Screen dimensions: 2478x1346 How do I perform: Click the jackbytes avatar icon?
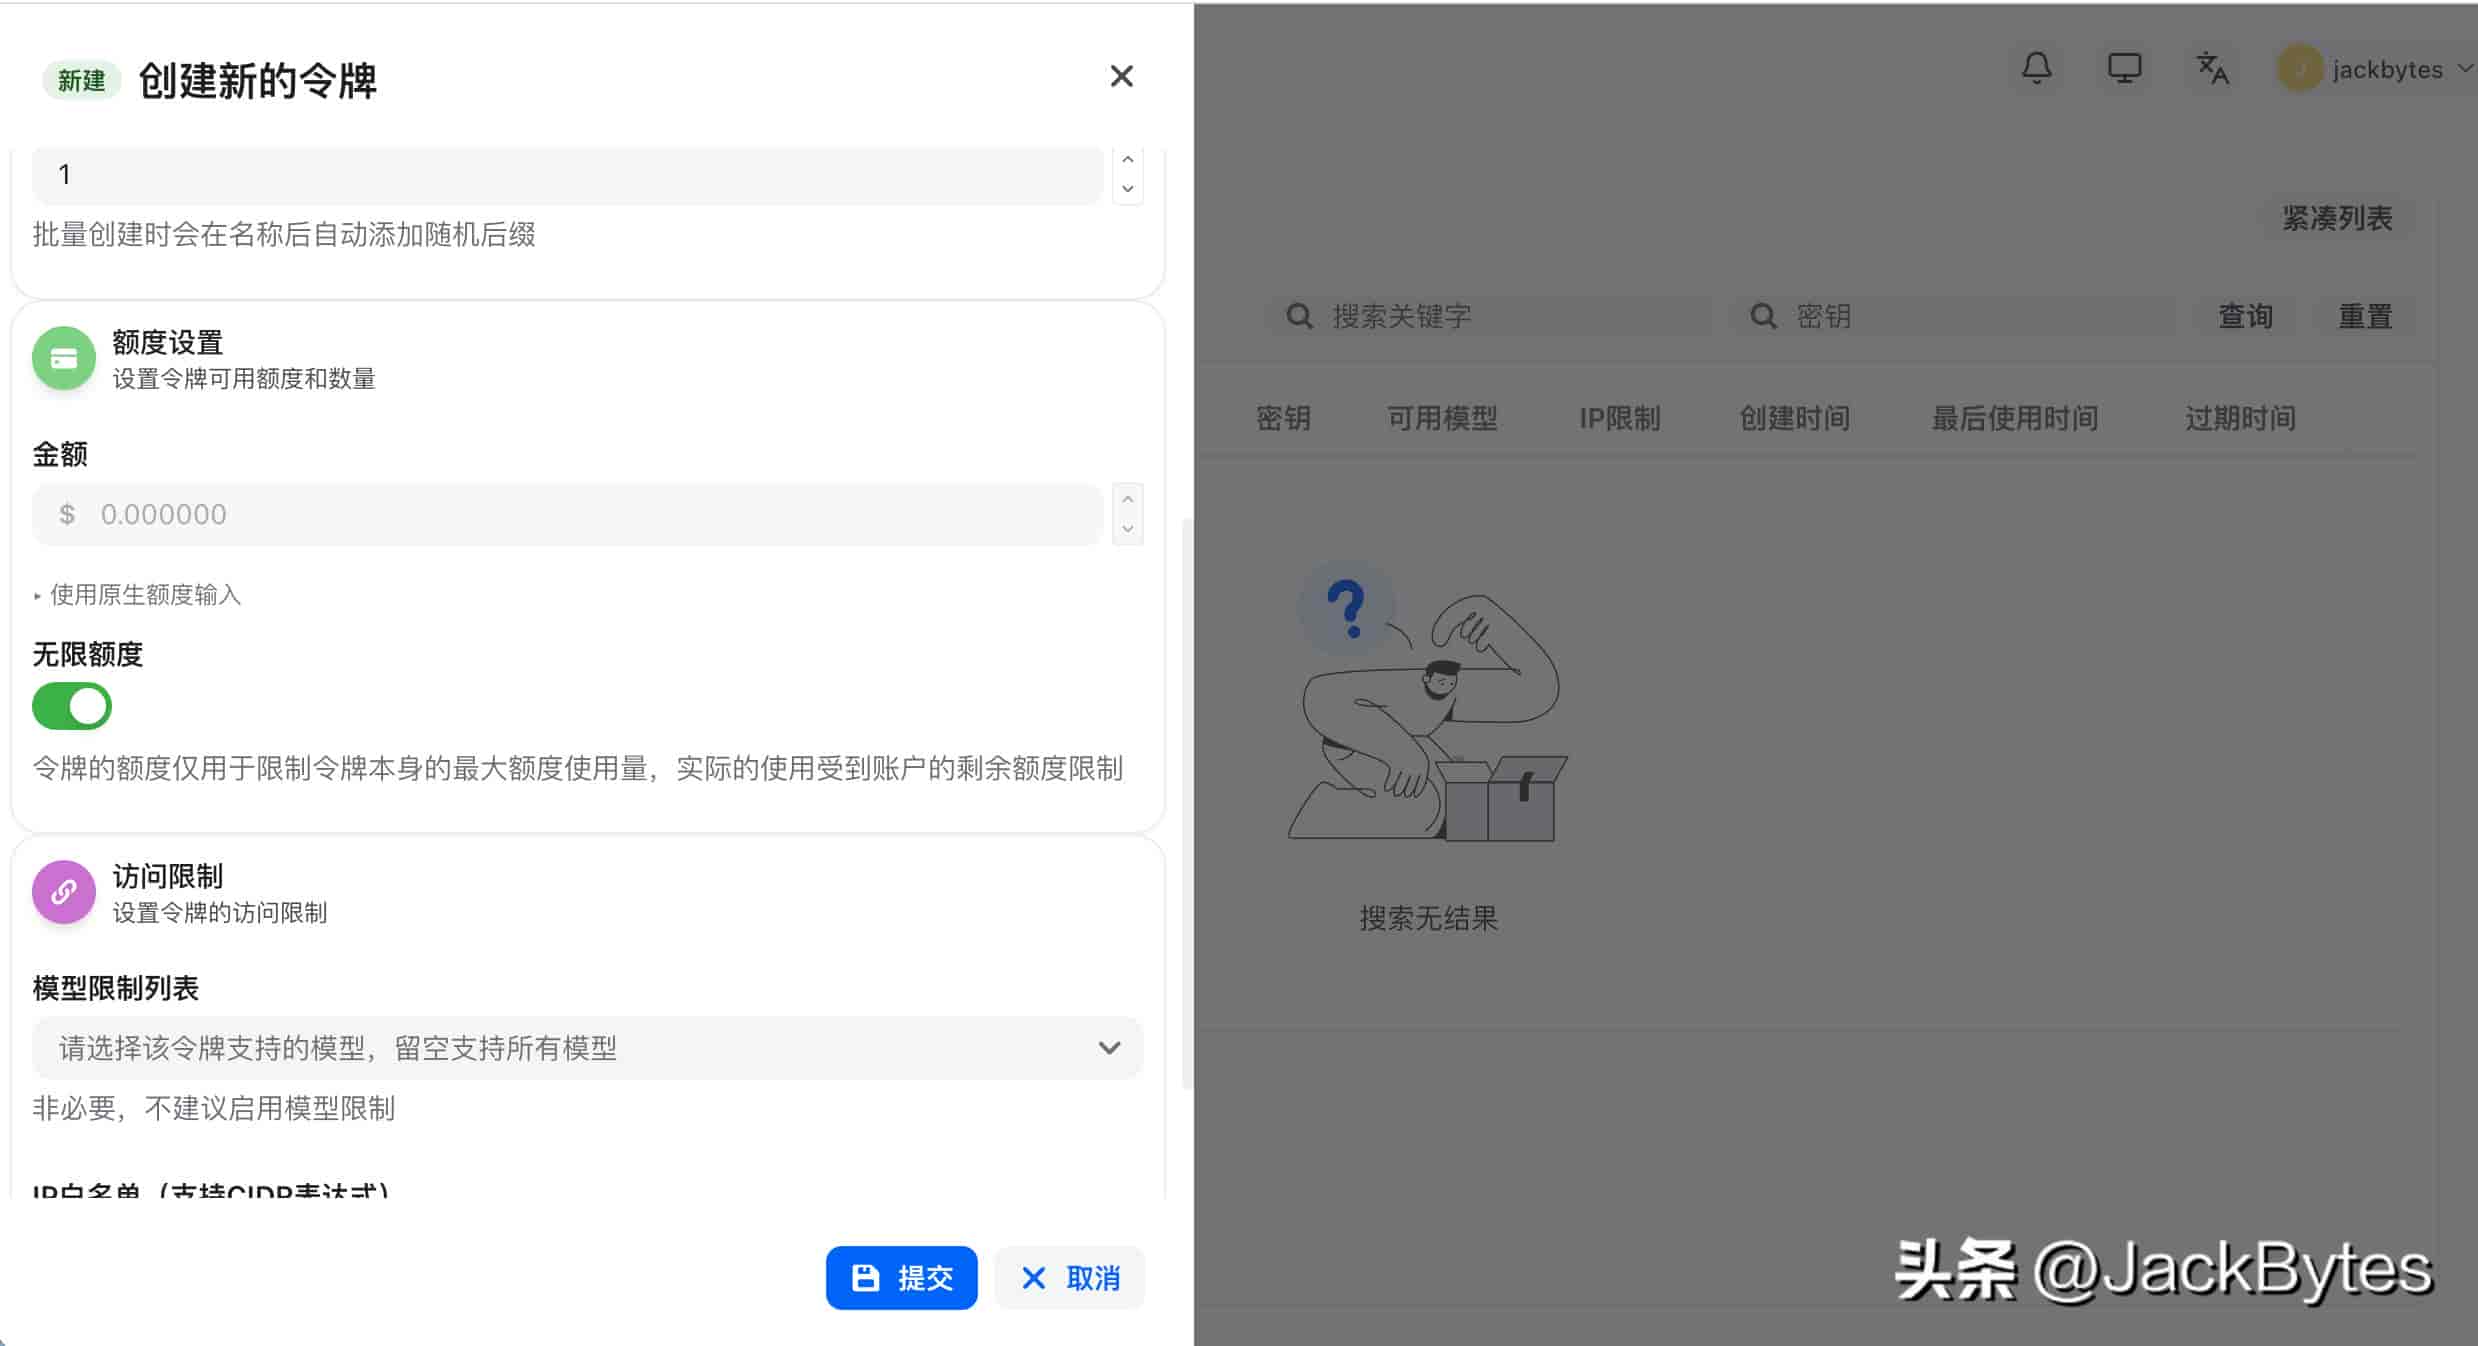coord(2299,69)
